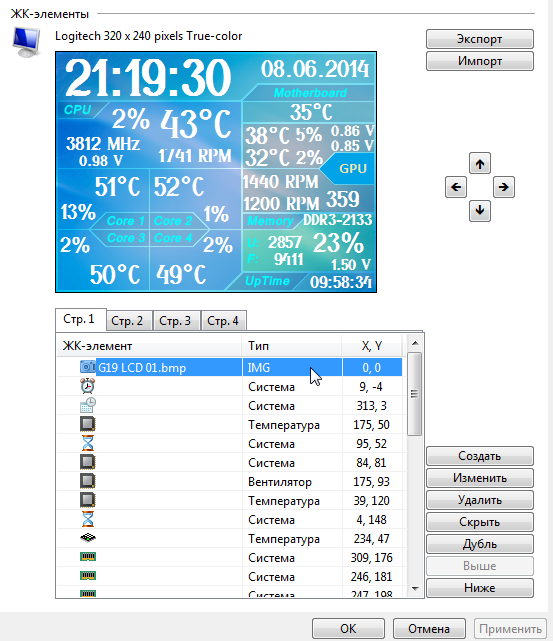Image resolution: width=553 pixels, height=641 pixels.
Task: Click the camera icon of G19 LCD 01.bmp
Action: pos(87,367)
